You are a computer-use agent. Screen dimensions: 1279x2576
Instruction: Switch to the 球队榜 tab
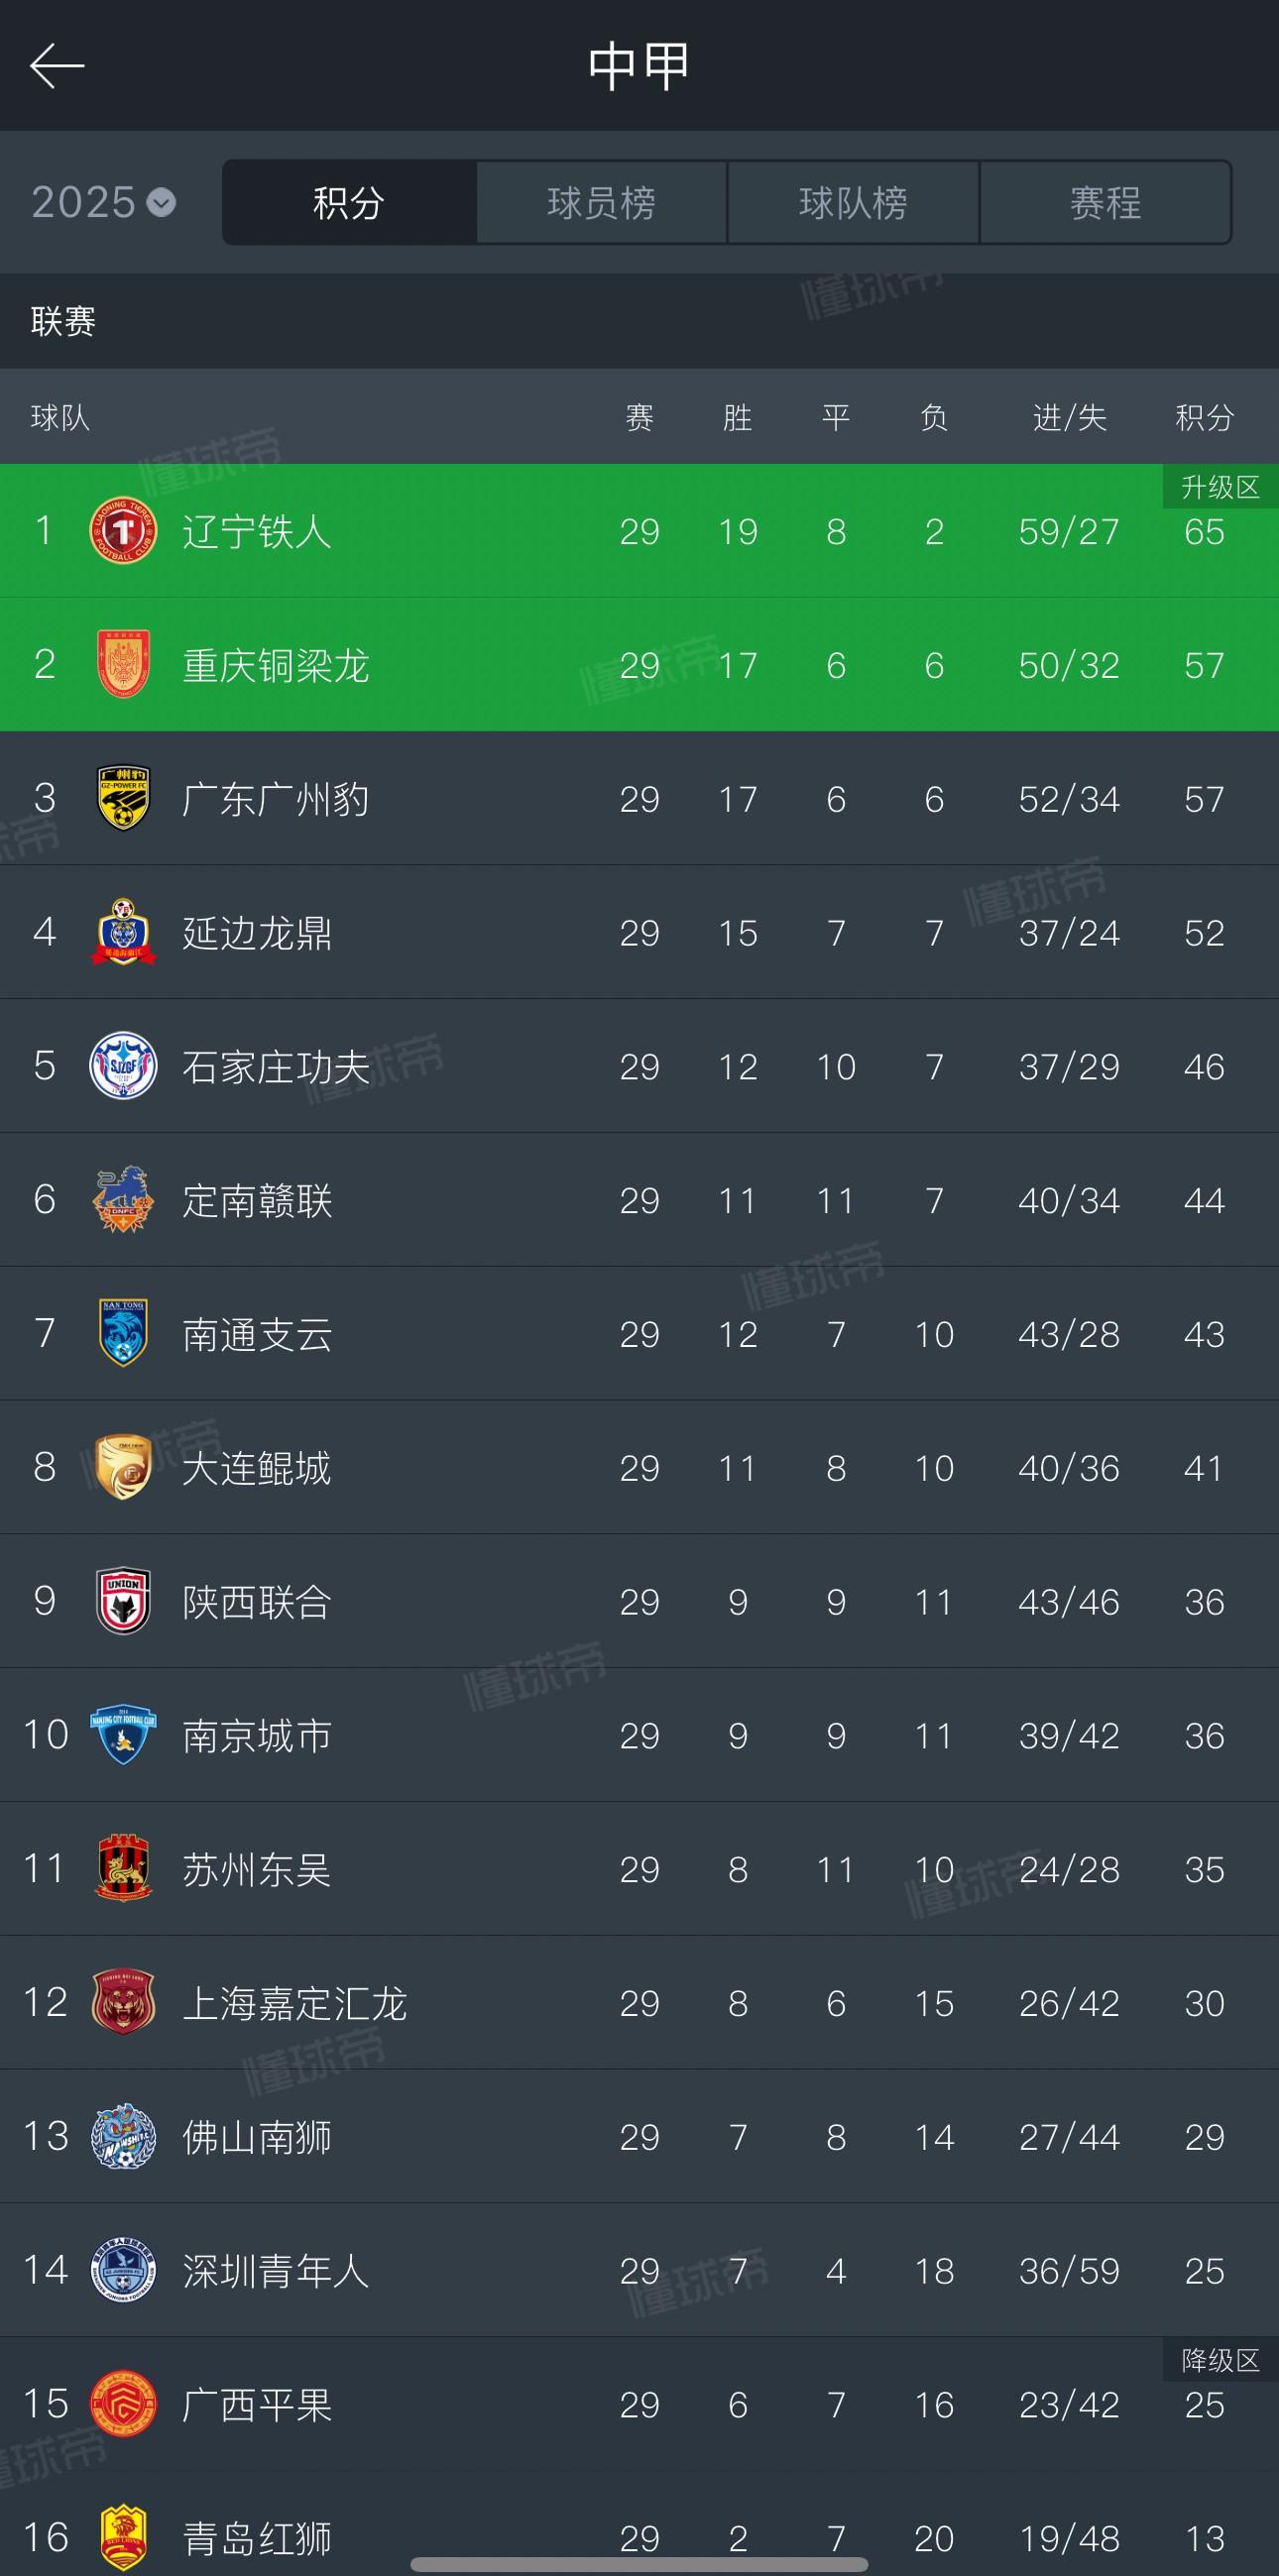853,203
